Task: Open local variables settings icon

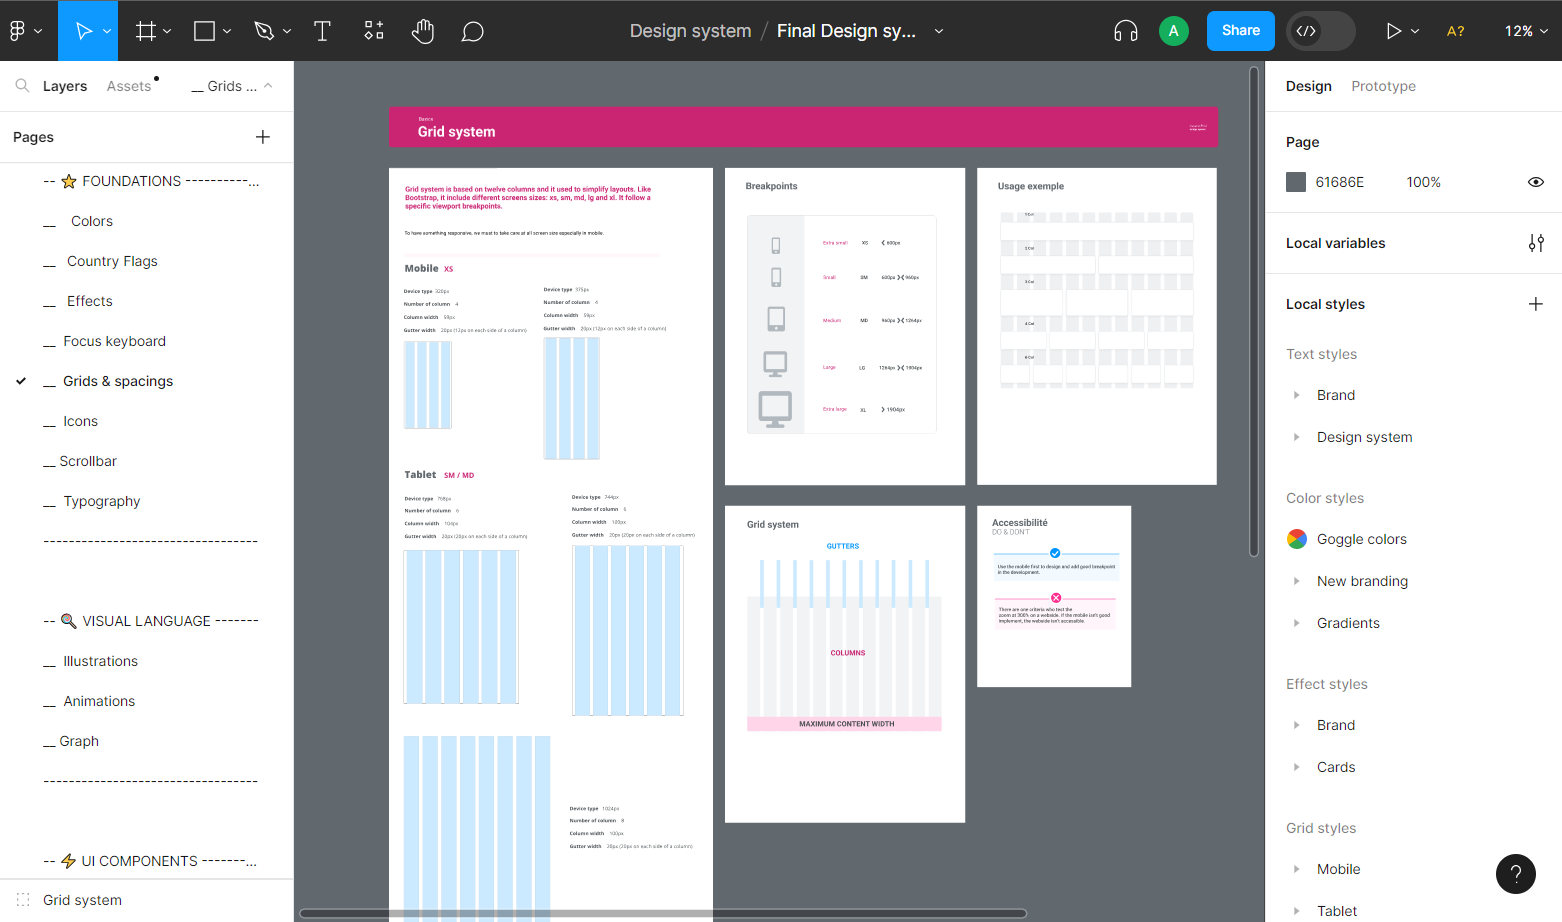Action: tap(1536, 243)
